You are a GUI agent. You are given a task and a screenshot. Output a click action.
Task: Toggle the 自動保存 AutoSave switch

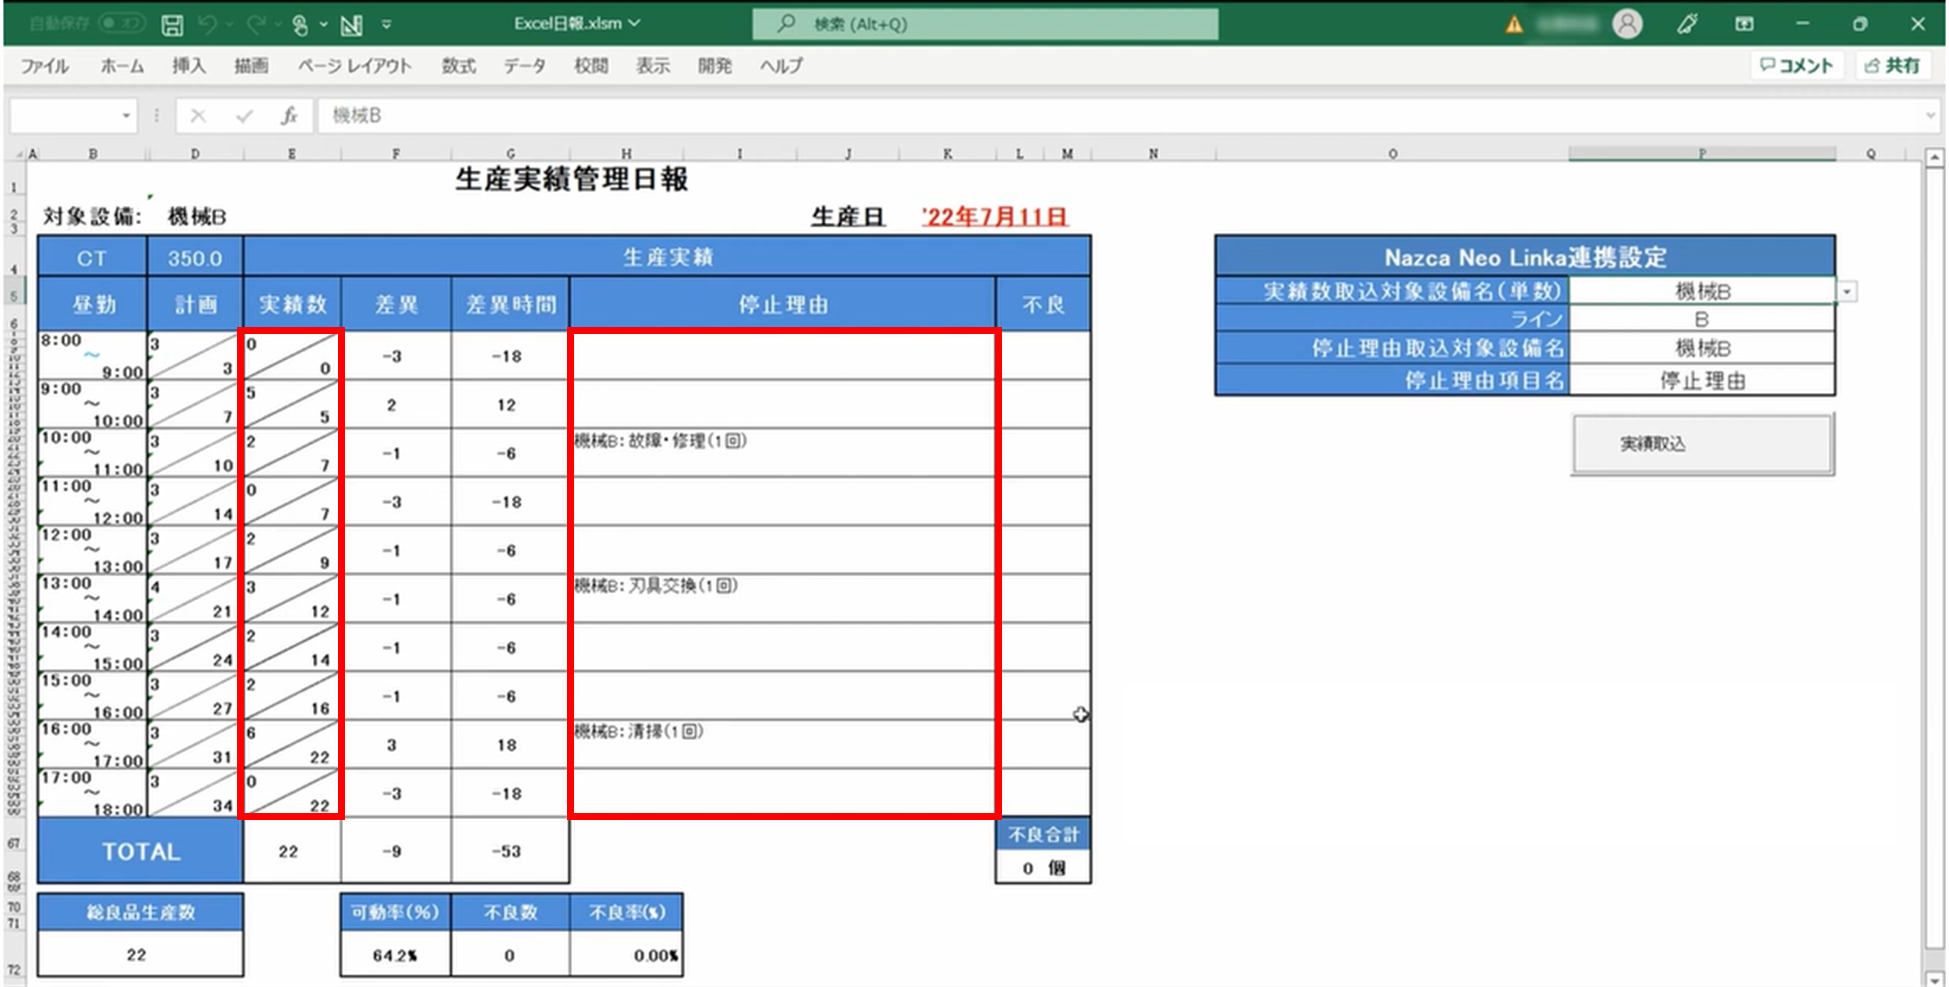[122, 23]
